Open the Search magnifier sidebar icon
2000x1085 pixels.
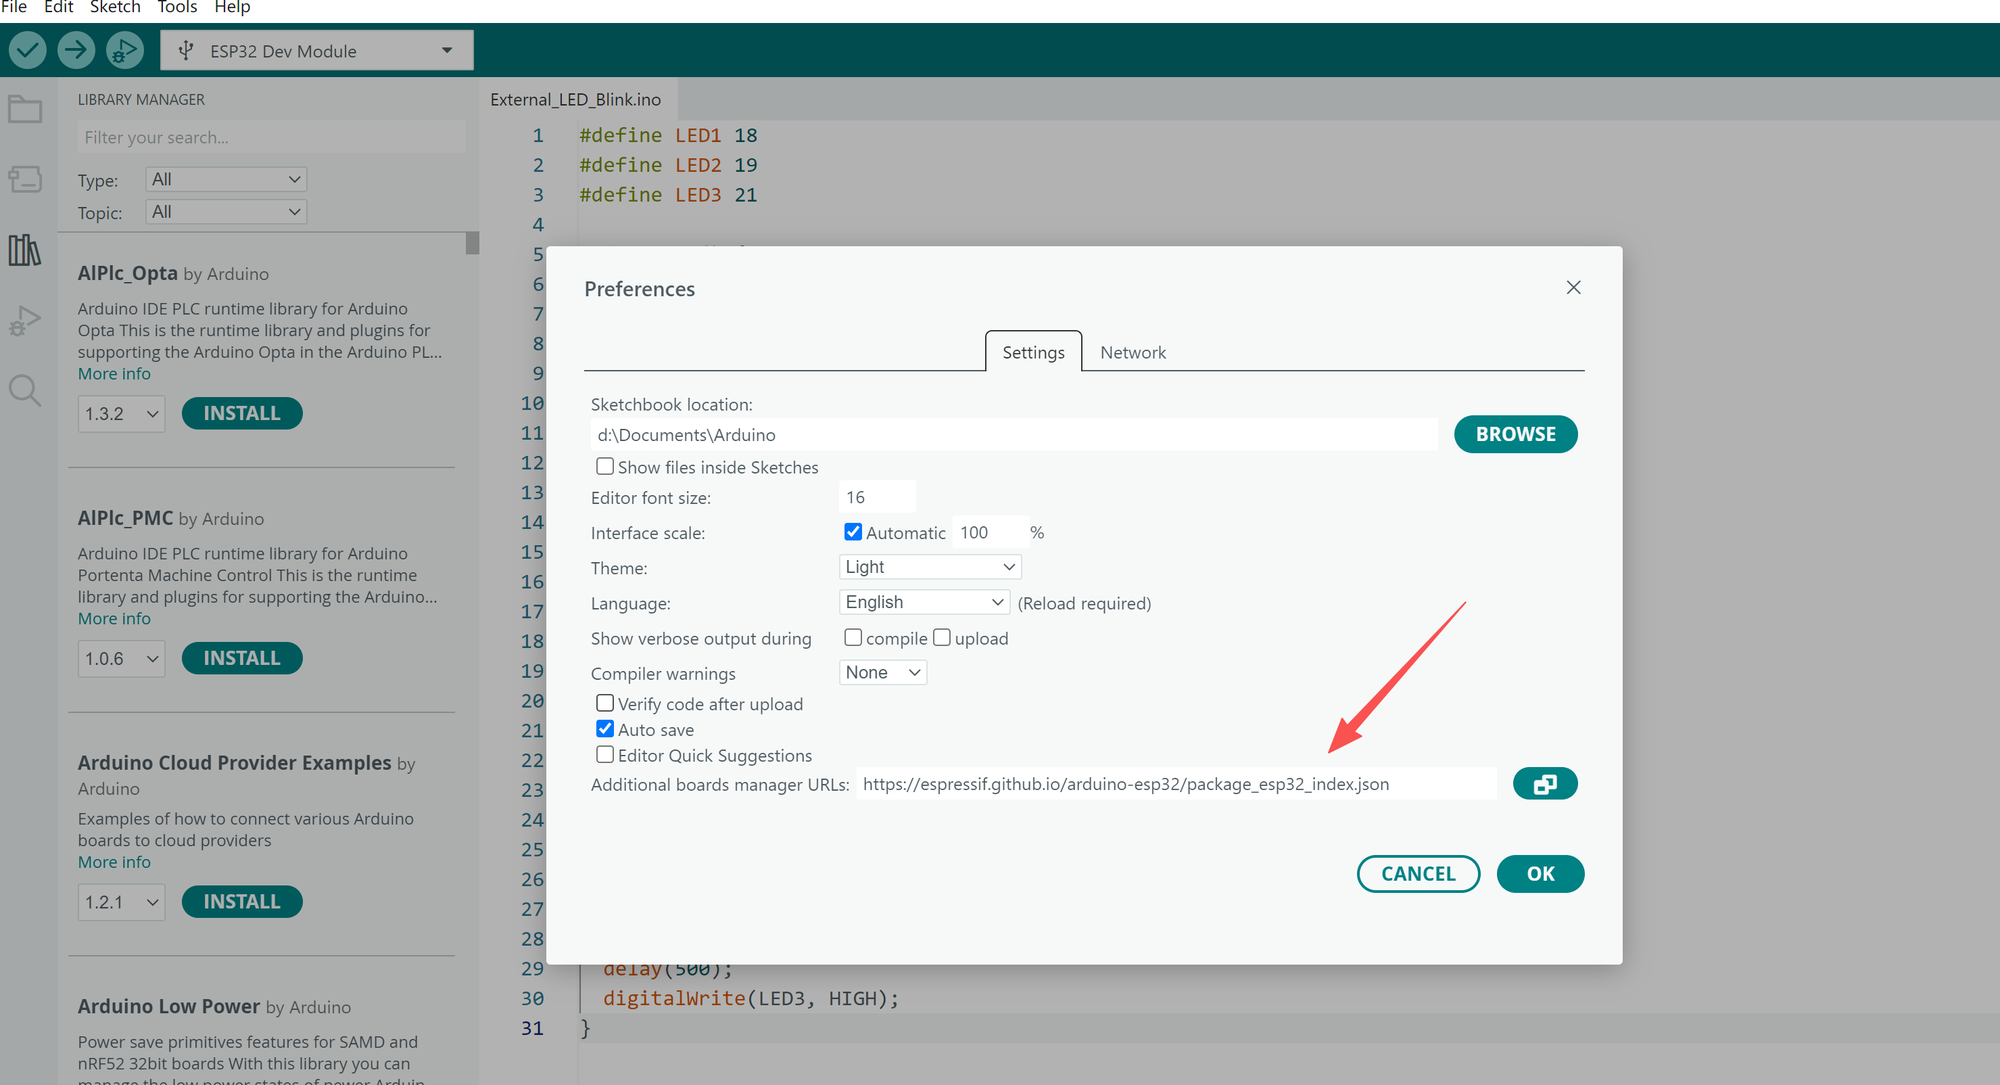[x=25, y=391]
